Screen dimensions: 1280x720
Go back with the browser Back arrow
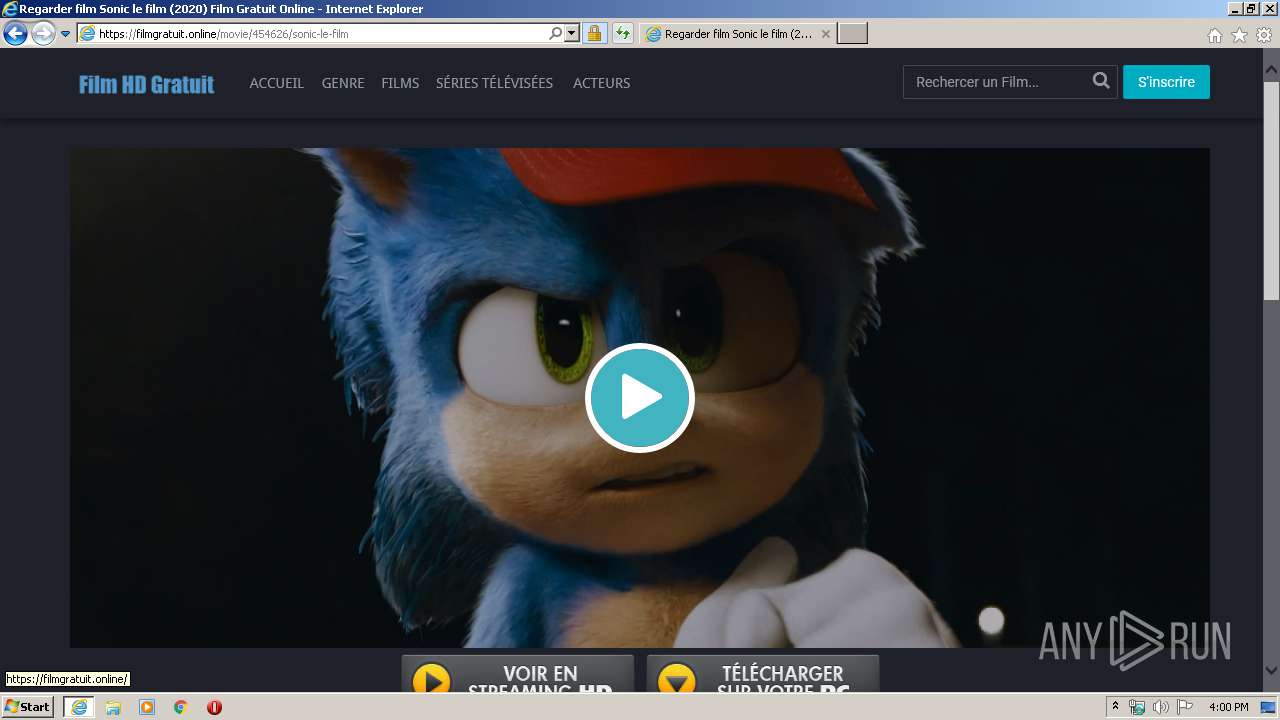click(x=15, y=33)
